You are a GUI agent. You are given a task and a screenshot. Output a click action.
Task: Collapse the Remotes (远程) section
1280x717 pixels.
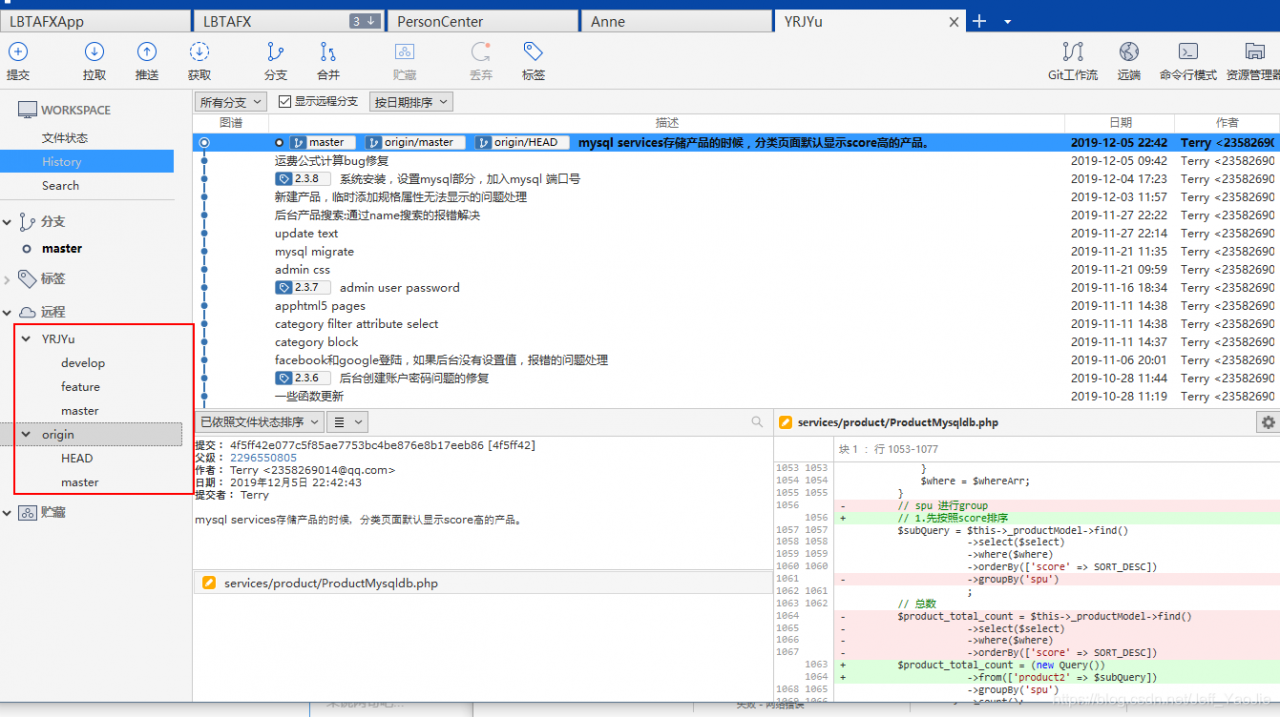[x=9, y=312]
